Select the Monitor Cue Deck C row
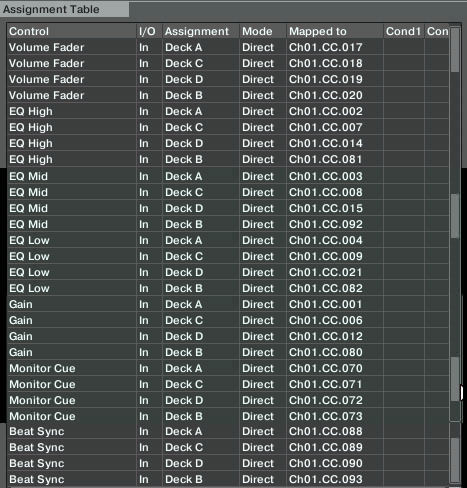Screen dimensions: 467x488 (x=228, y=384)
